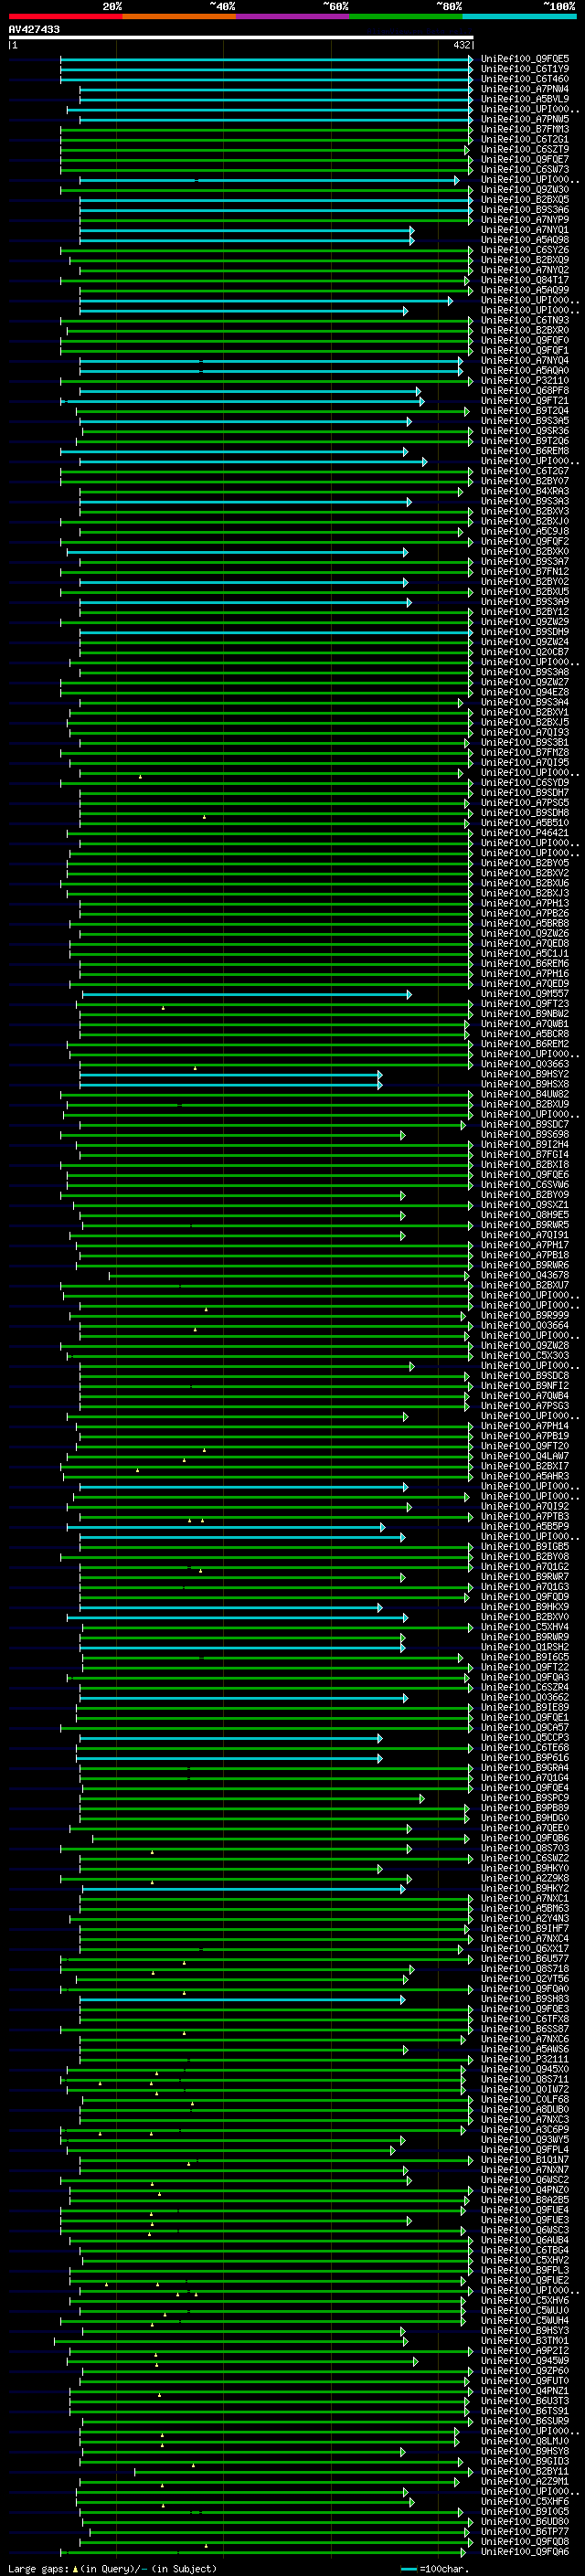Select hit label UniRef100_A5BVL9
585x2576 pixels.
click(x=525, y=99)
